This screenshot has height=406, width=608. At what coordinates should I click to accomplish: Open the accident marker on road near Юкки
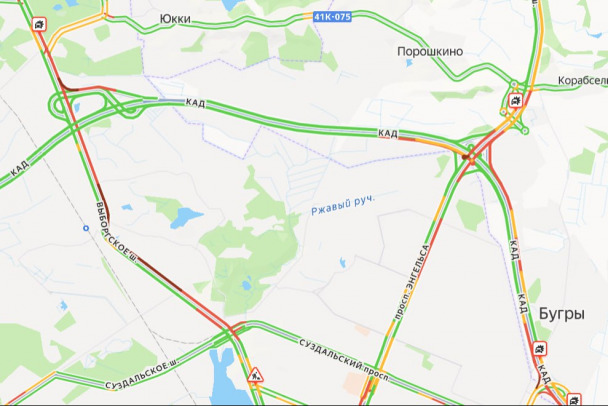[x=39, y=24]
